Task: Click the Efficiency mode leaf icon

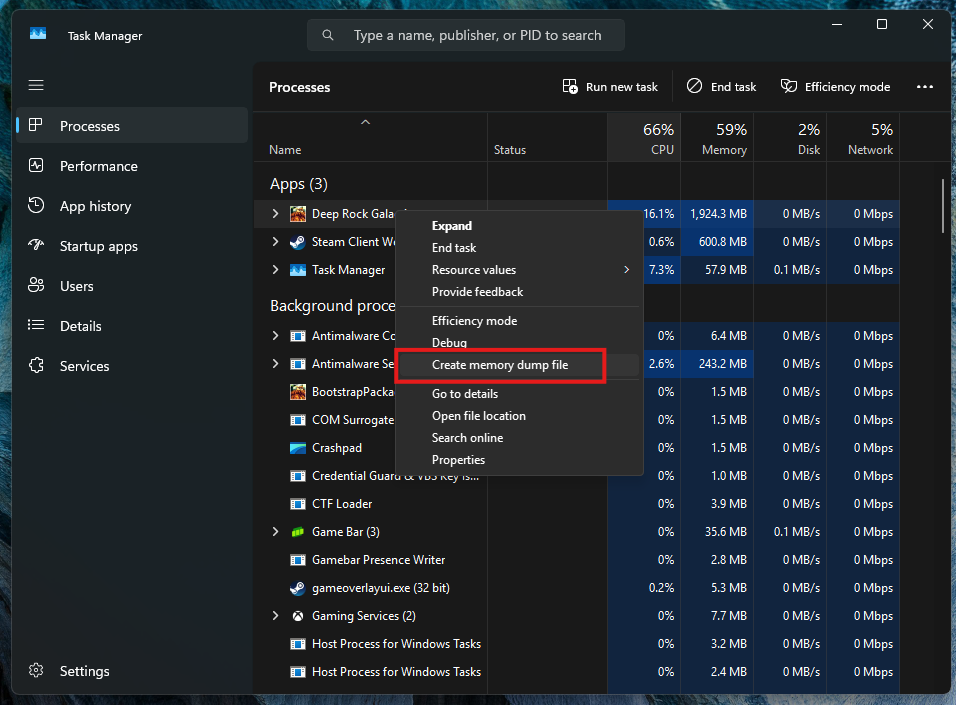Action: click(x=788, y=86)
